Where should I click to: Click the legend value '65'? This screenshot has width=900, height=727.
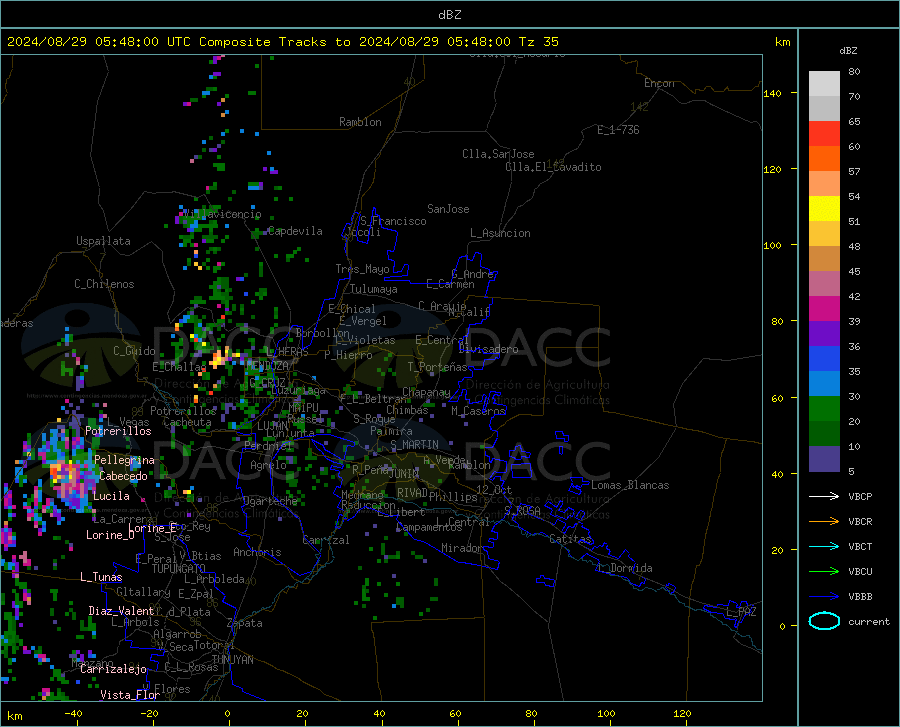click(854, 122)
